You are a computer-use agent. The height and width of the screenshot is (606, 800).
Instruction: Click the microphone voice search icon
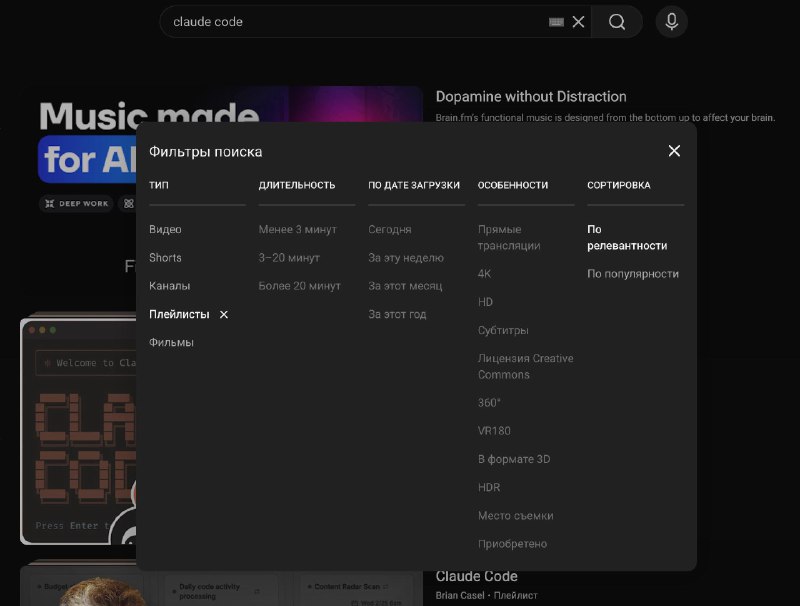coord(671,22)
